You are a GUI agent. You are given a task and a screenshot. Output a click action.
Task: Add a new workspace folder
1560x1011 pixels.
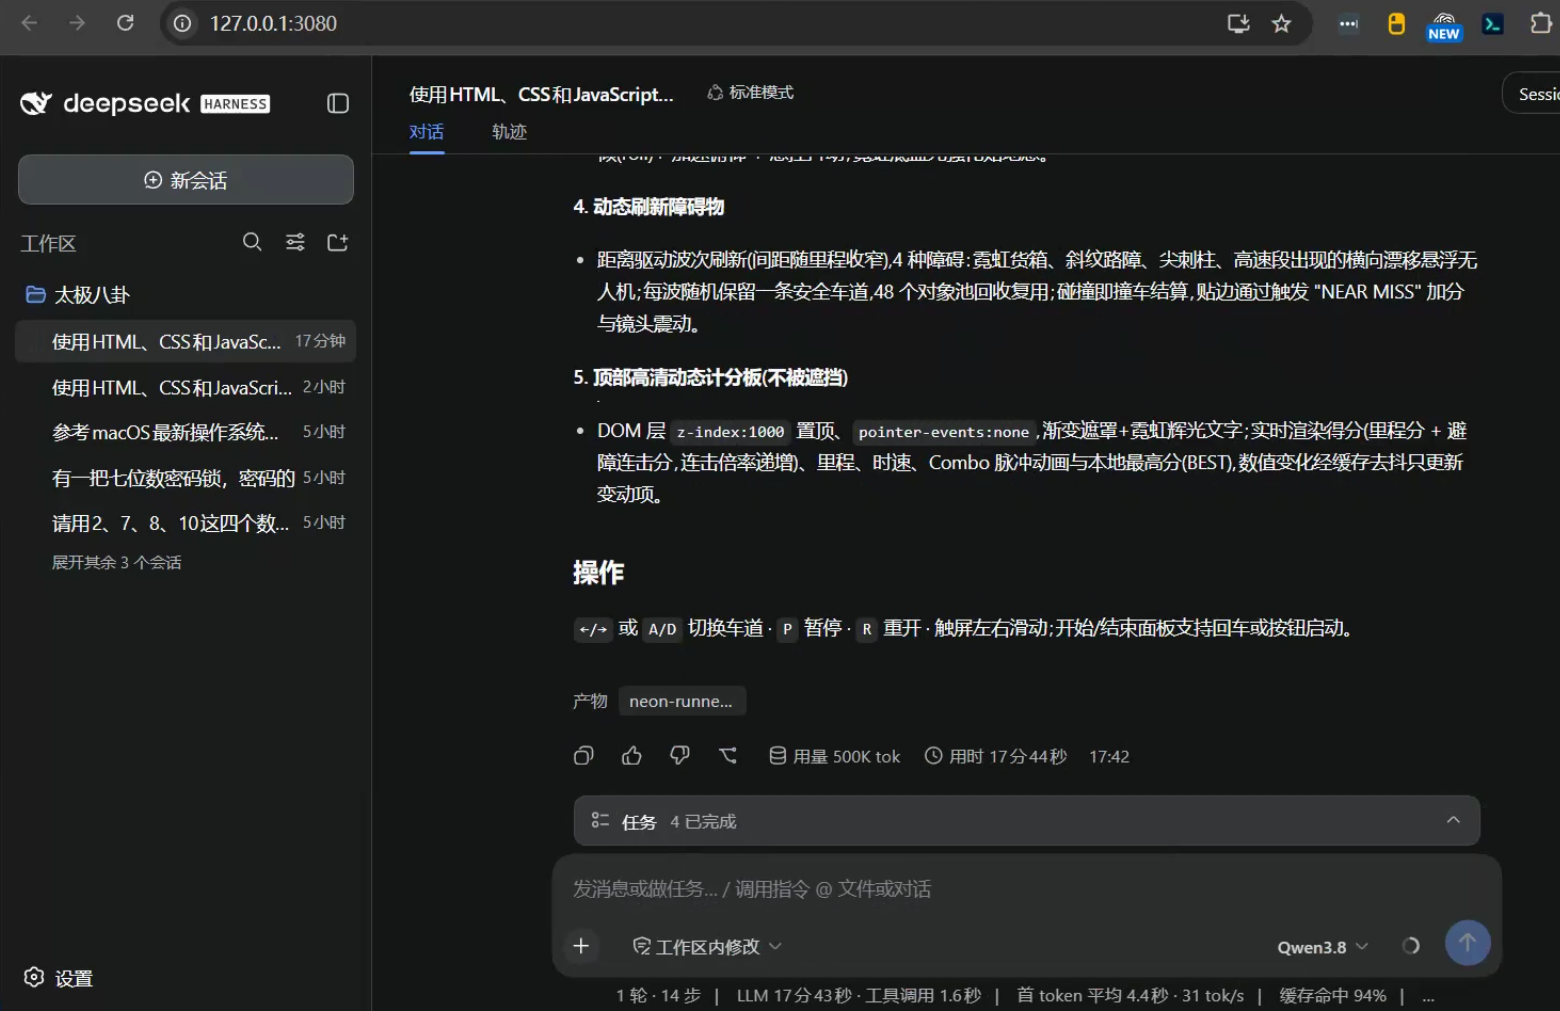(x=338, y=242)
